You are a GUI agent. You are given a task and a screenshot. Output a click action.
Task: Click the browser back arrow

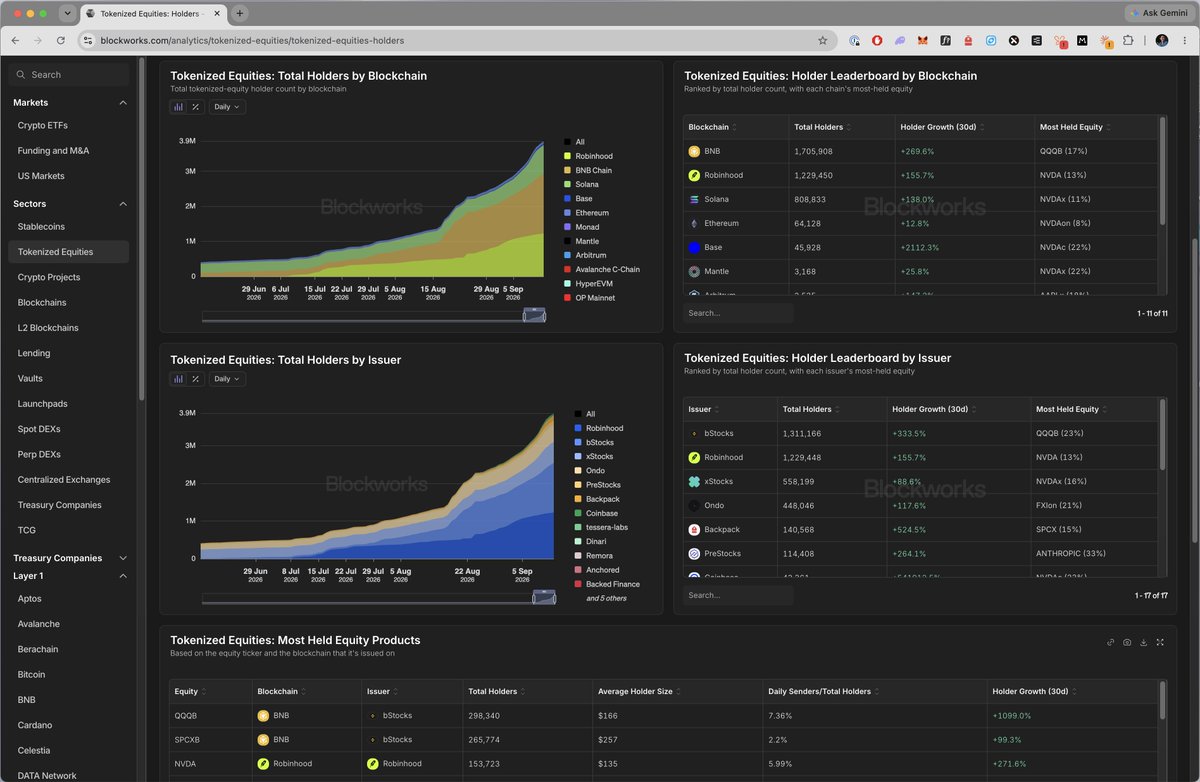tap(16, 40)
